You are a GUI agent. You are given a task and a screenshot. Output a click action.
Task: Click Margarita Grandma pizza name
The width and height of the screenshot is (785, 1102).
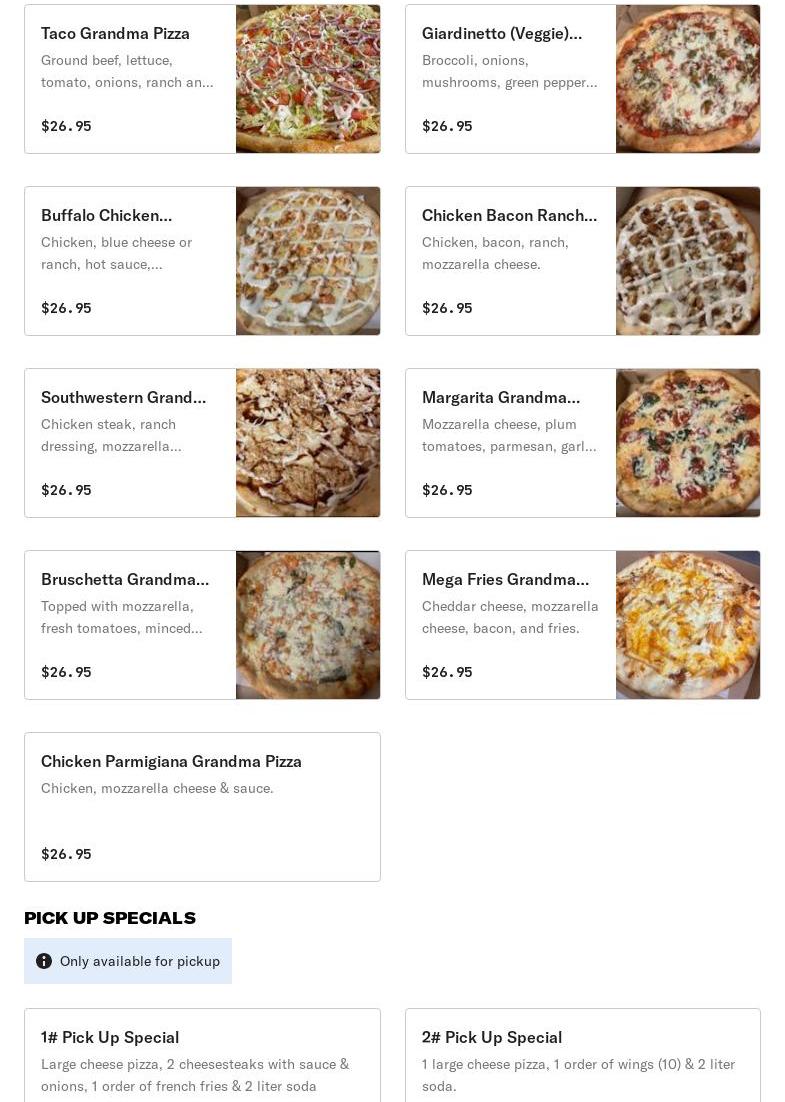point(501,397)
